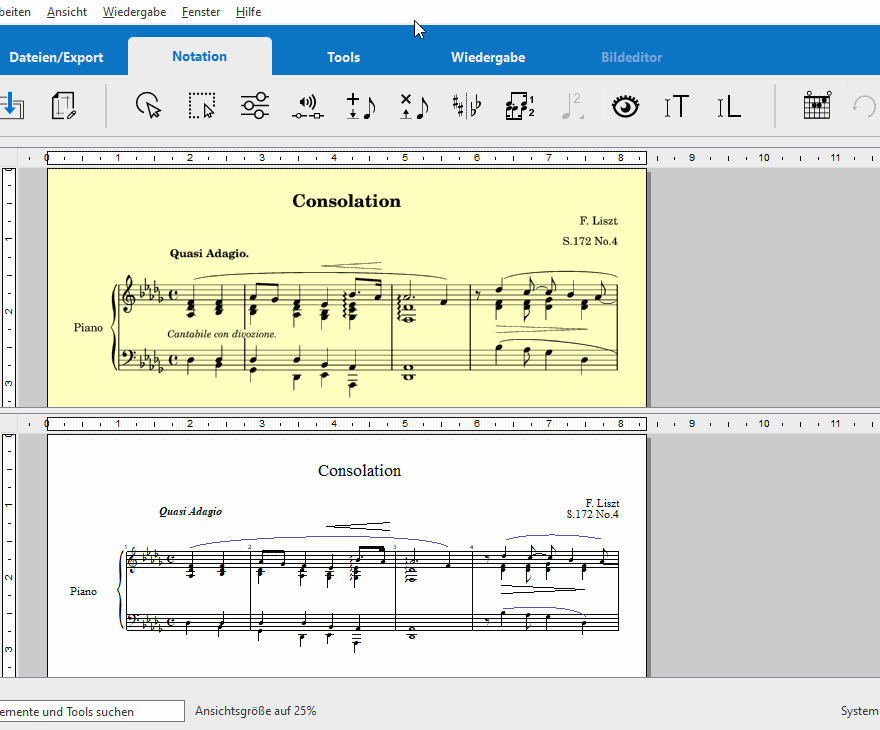Open the accidentals sharp/flat tool

pos(466,106)
